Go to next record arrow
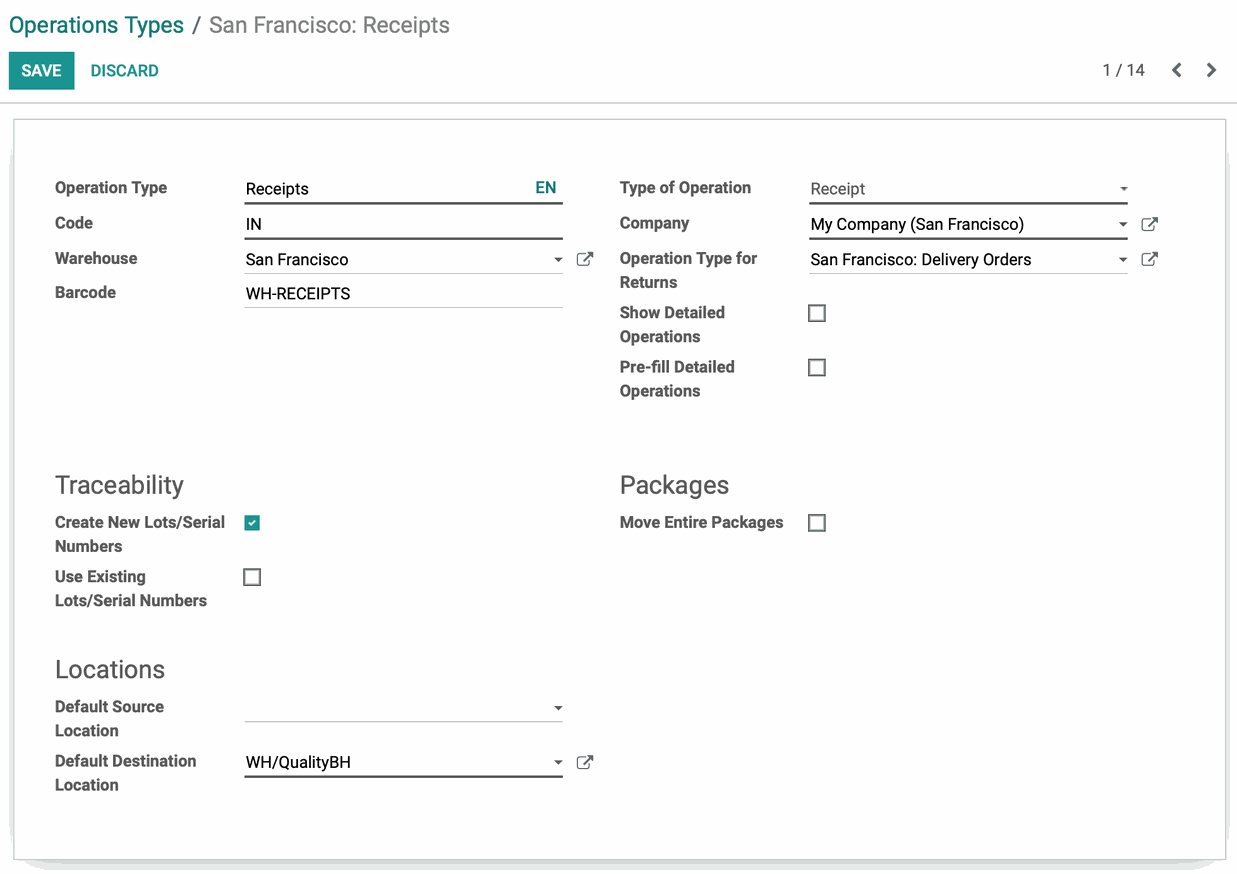 click(x=1211, y=70)
